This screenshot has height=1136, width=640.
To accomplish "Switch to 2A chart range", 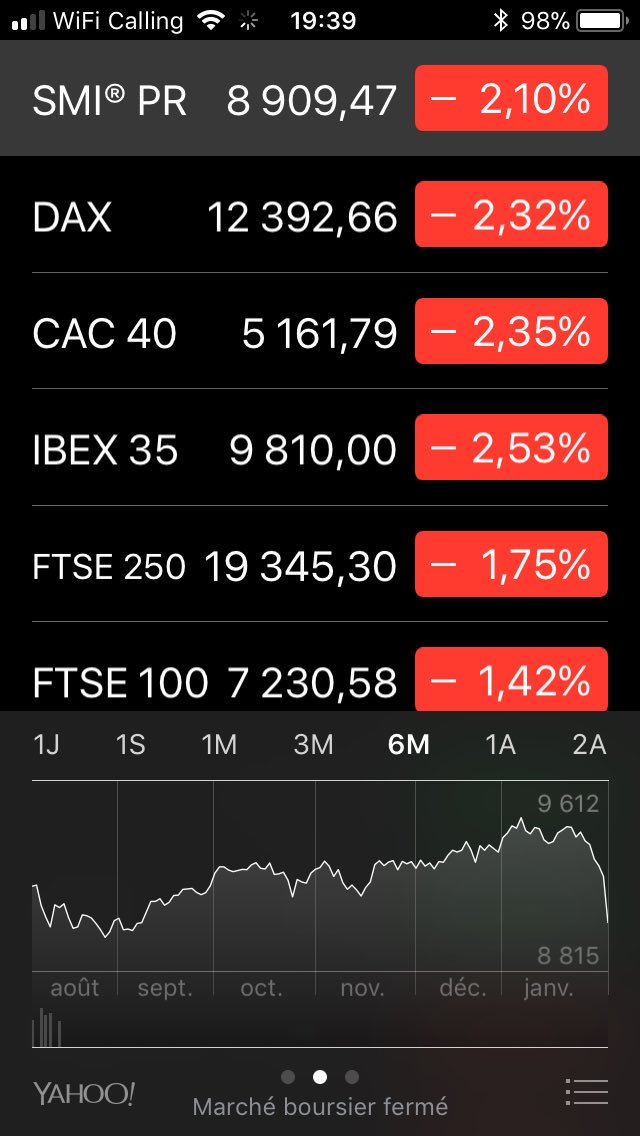I will coord(589,745).
